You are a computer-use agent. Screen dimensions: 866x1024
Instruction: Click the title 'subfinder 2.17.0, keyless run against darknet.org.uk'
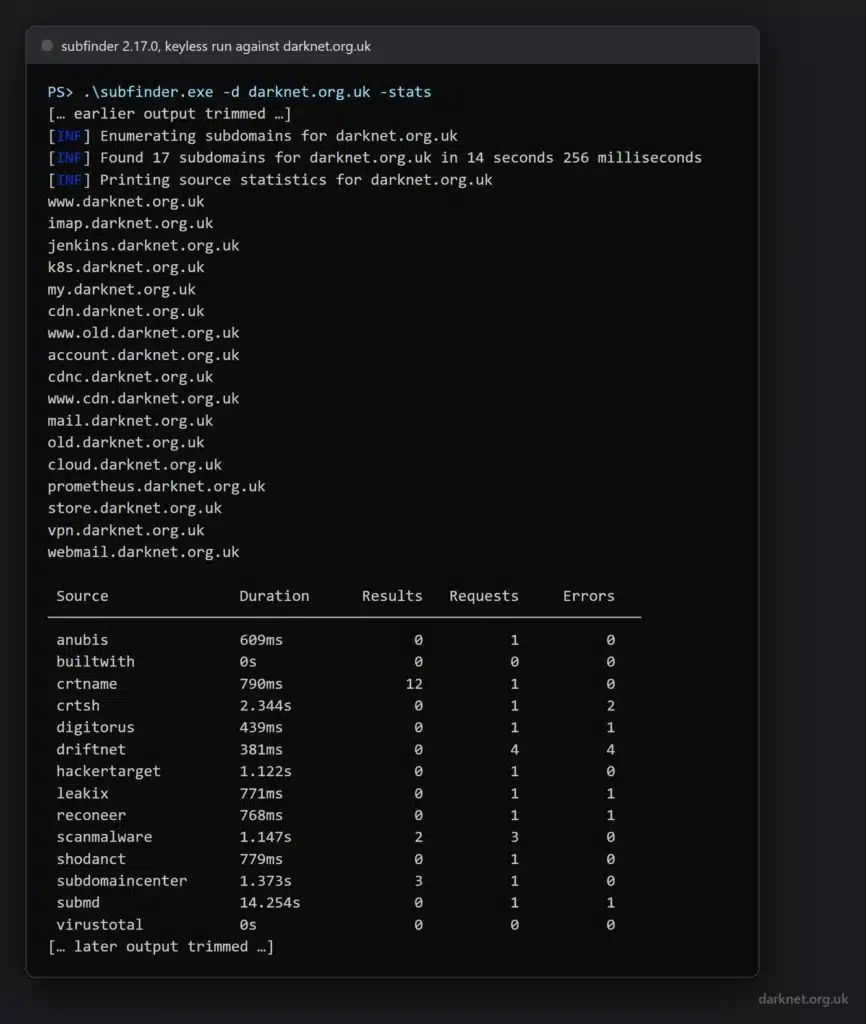click(x=216, y=46)
